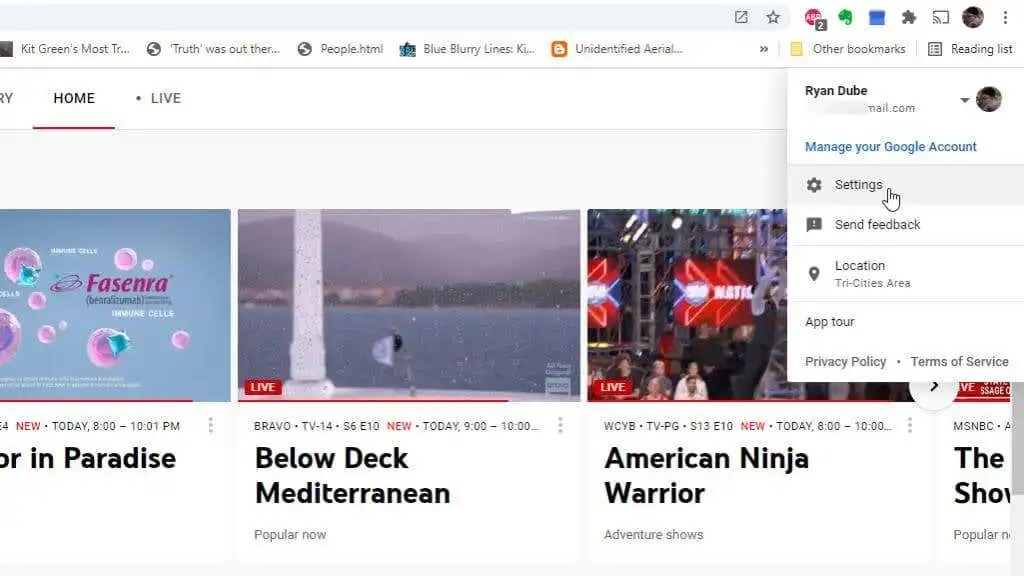Open People.html bookmark
The width and height of the screenshot is (1024, 576).
[340, 49]
